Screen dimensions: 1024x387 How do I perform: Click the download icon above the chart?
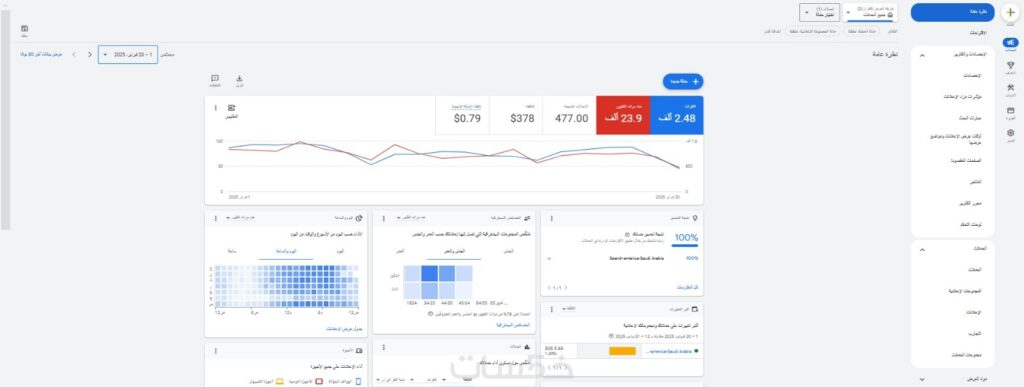239,78
